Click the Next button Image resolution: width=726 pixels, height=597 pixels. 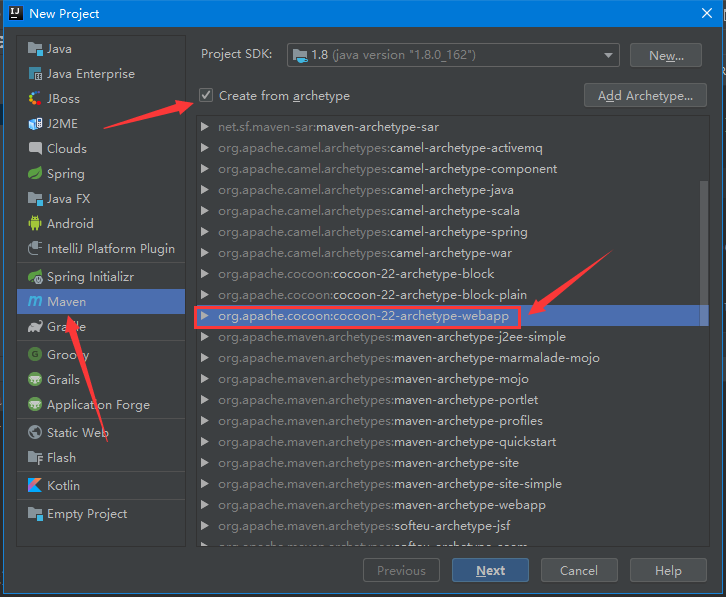(x=490, y=570)
